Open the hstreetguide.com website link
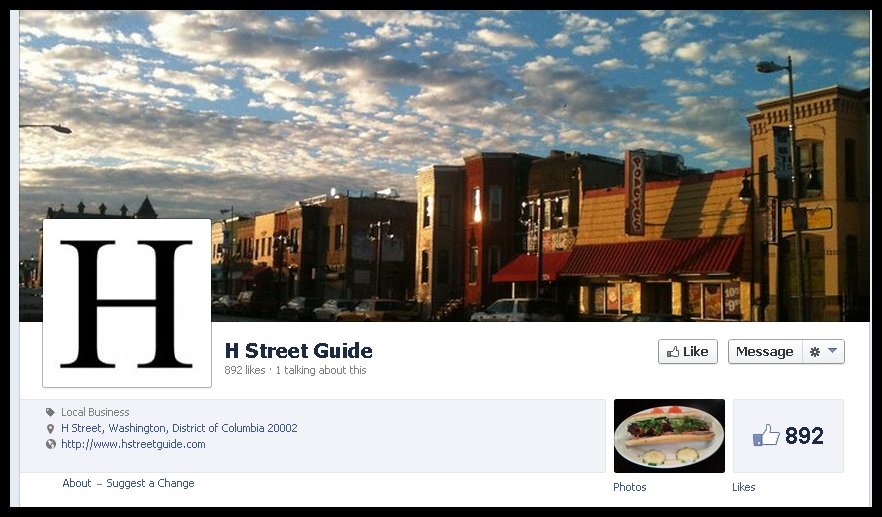 [x=133, y=444]
